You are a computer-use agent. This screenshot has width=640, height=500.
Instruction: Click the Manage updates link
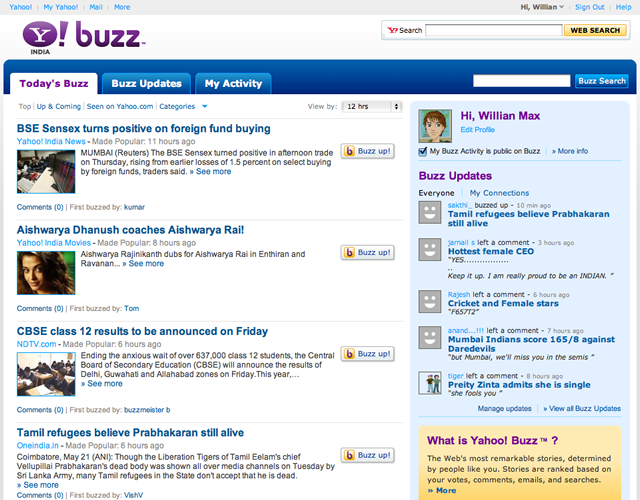[504, 409]
